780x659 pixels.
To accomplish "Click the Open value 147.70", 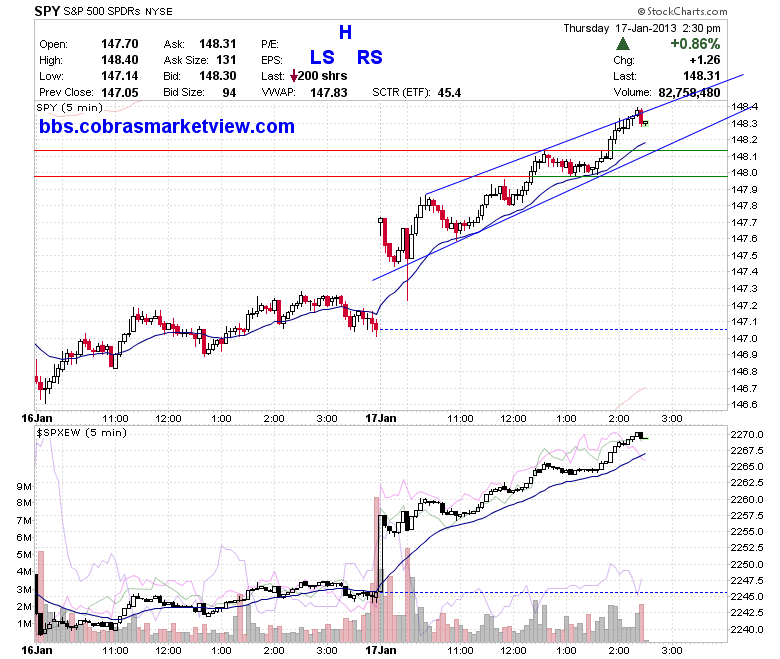I will (x=120, y=44).
